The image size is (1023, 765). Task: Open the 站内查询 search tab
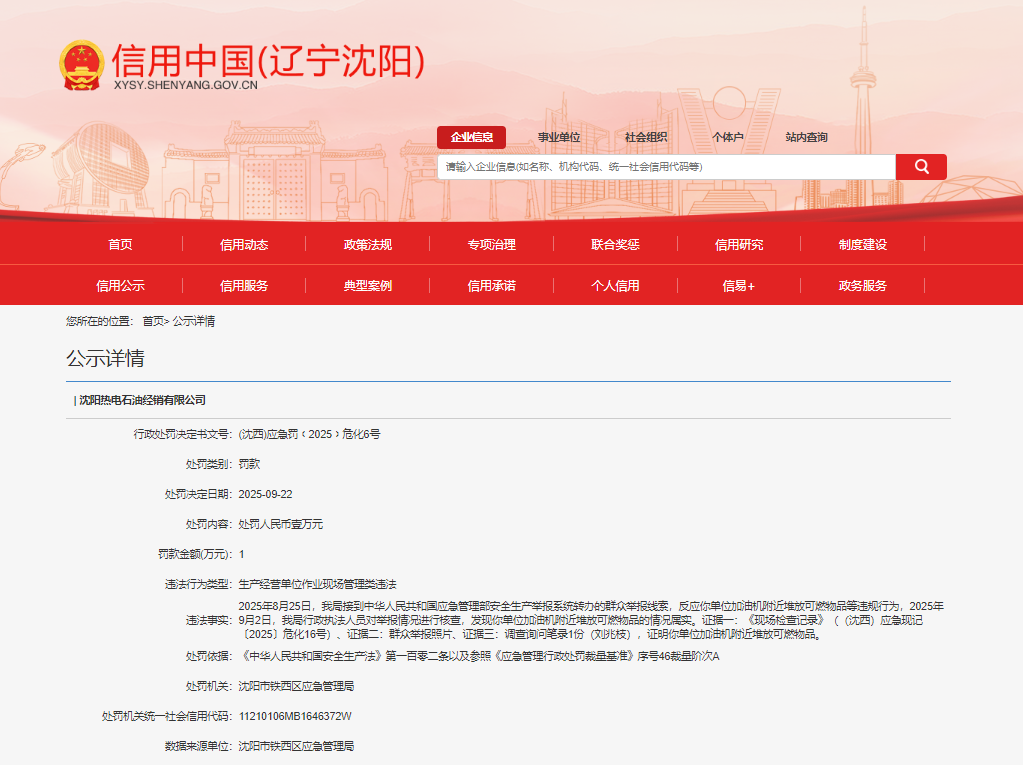[x=806, y=138]
